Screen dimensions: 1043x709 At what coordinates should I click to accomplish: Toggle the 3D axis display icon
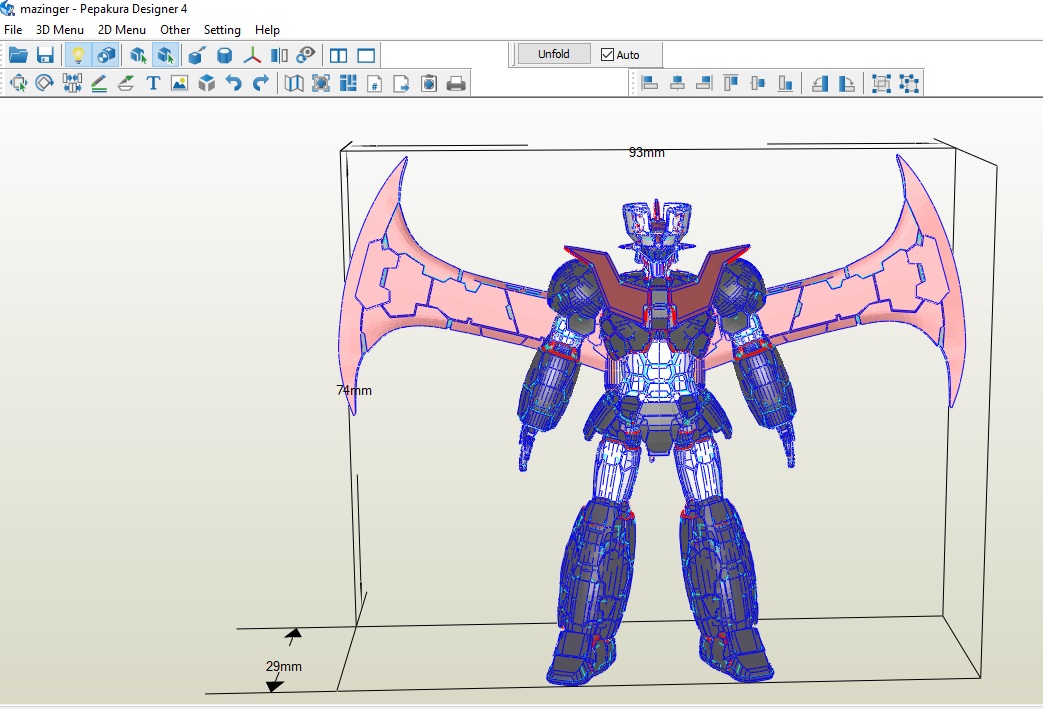252,55
